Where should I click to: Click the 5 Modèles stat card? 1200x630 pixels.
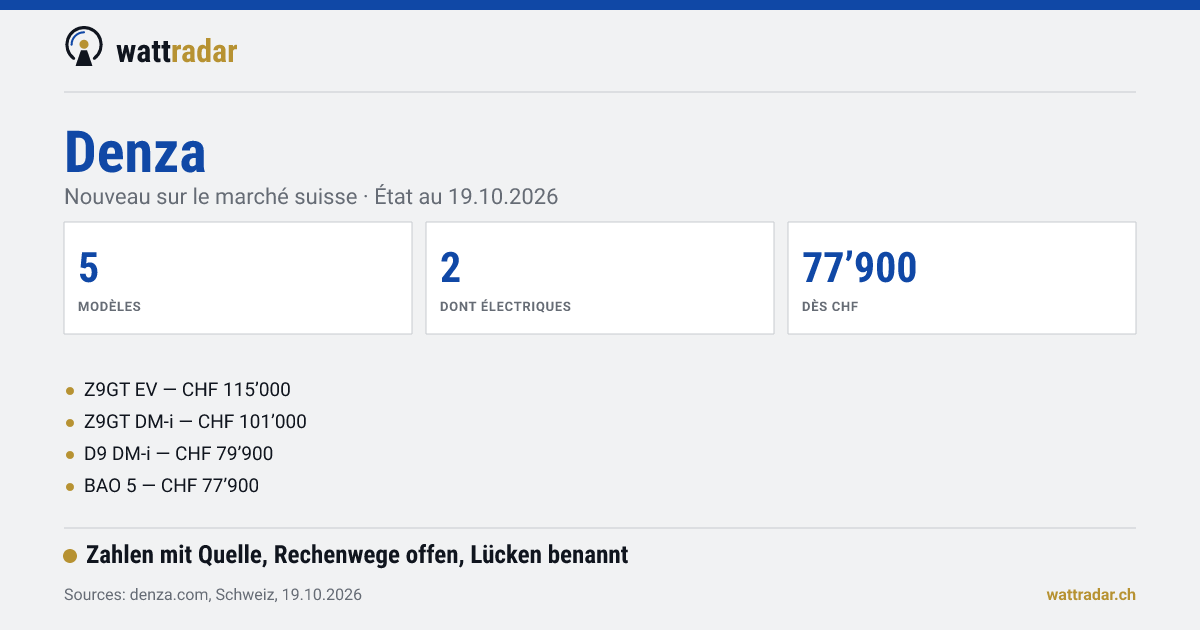238,278
